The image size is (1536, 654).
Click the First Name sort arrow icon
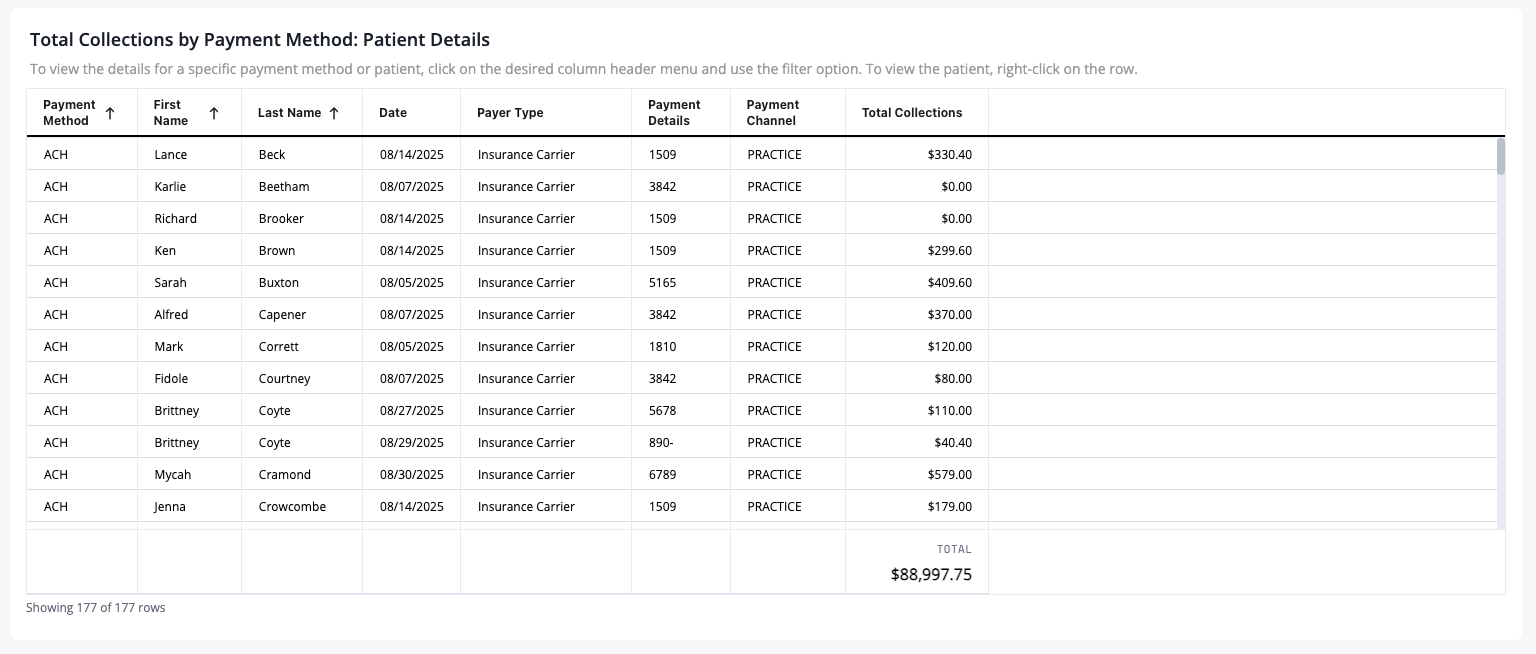coord(214,113)
